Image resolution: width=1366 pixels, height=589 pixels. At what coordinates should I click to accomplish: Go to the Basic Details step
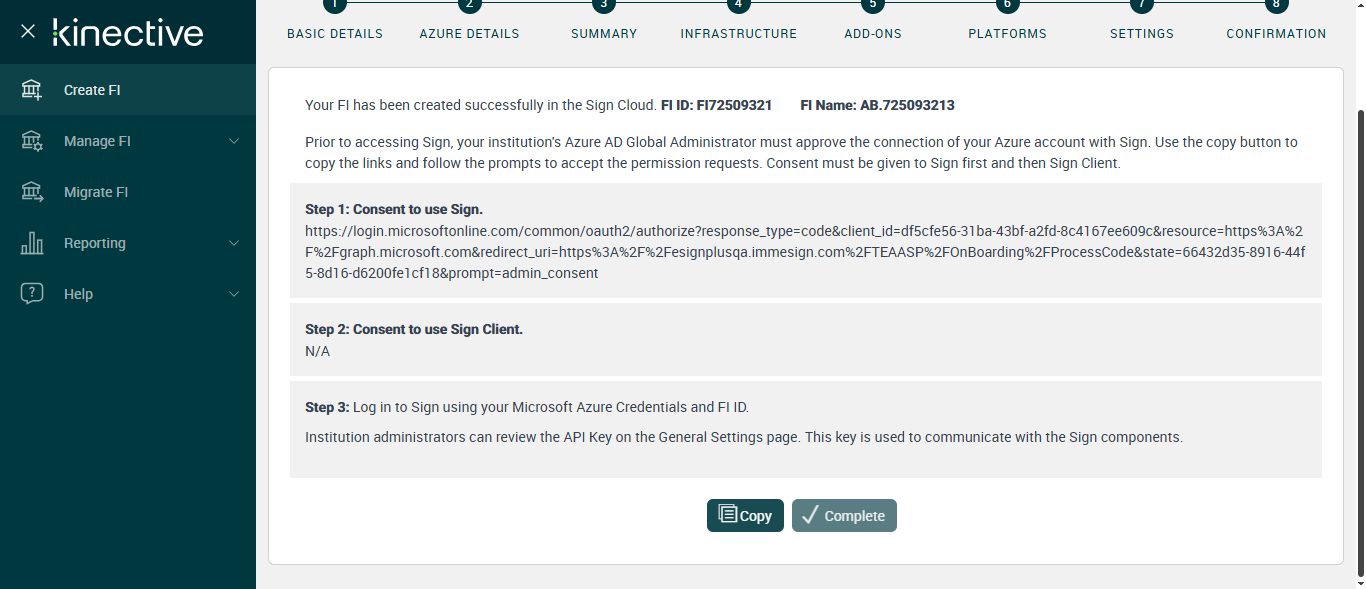[335, 34]
